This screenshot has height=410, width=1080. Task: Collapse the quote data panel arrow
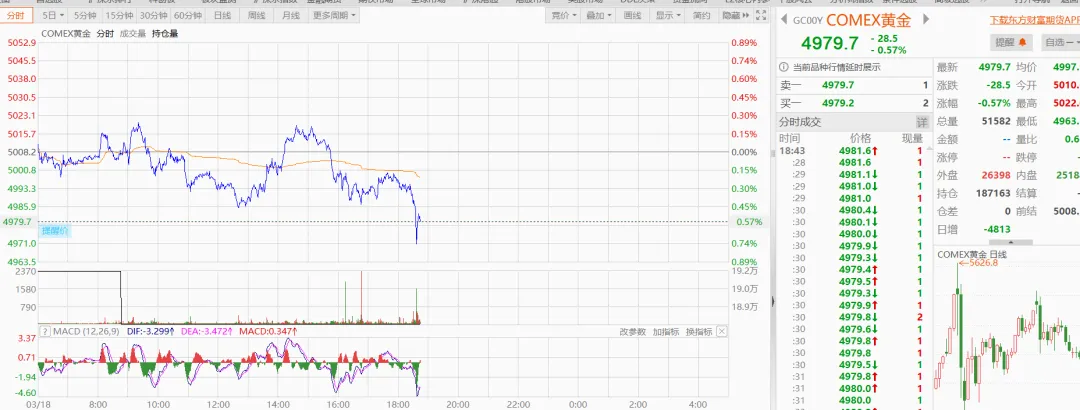point(1010,242)
